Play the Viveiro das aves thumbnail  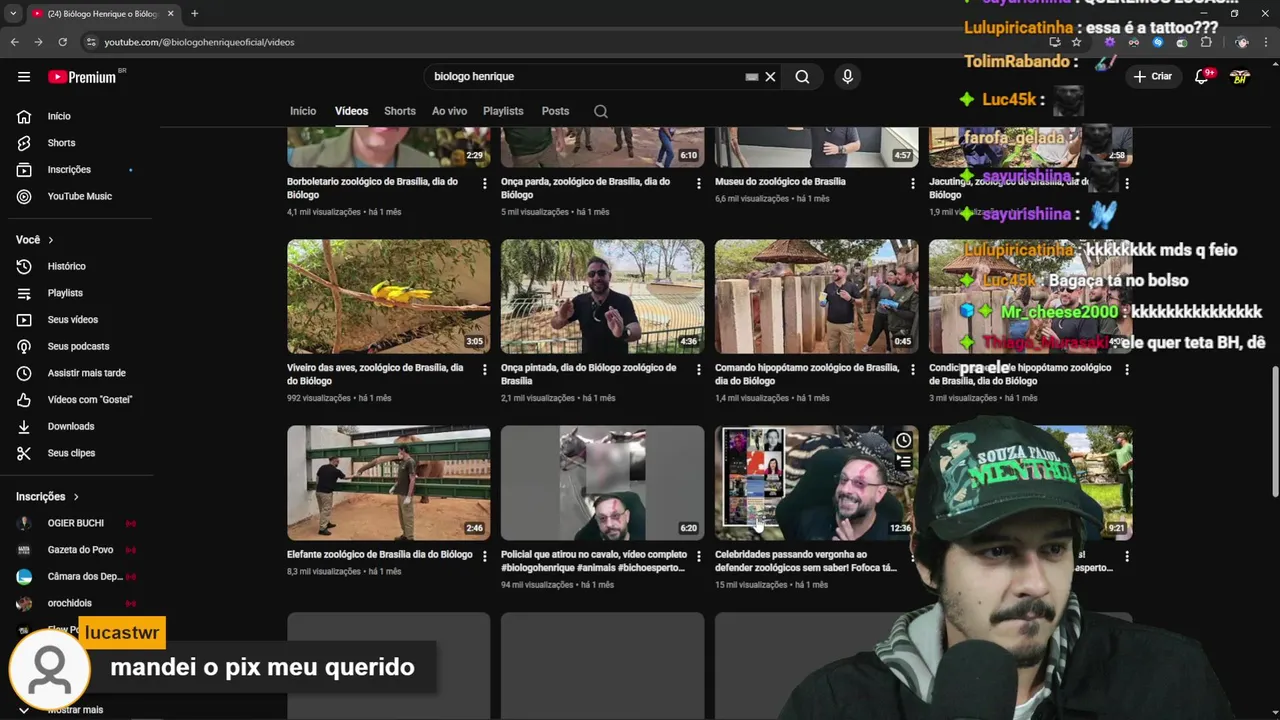pyautogui.click(x=389, y=296)
